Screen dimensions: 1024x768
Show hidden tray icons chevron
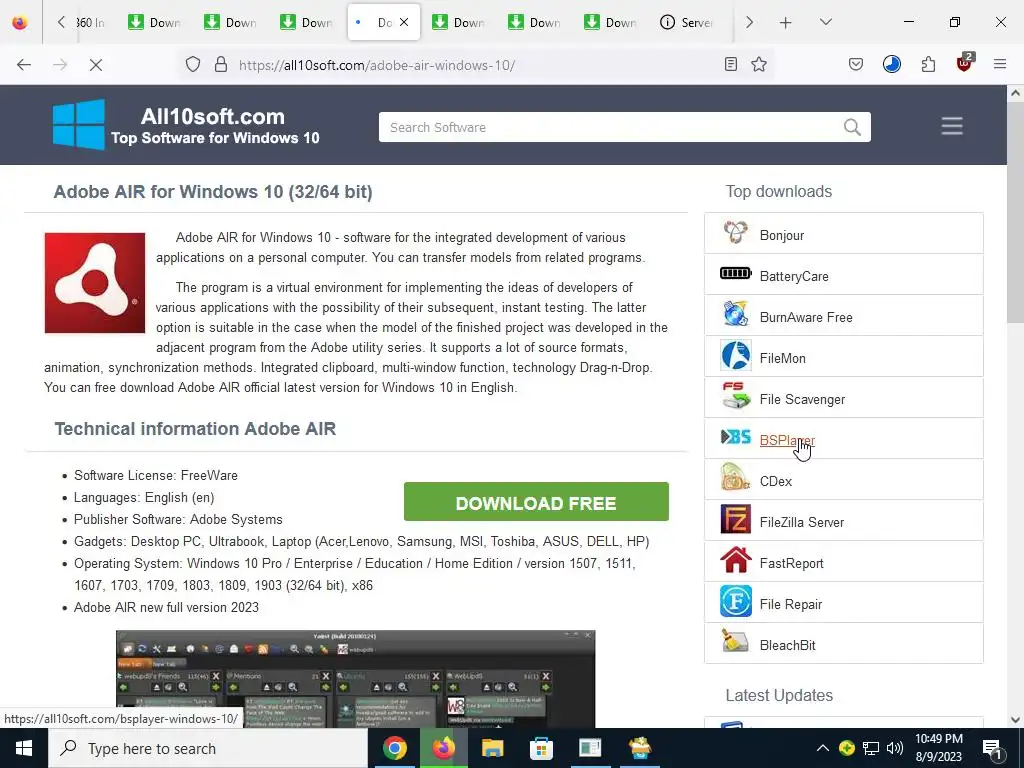pyautogui.click(x=823, y=748)
